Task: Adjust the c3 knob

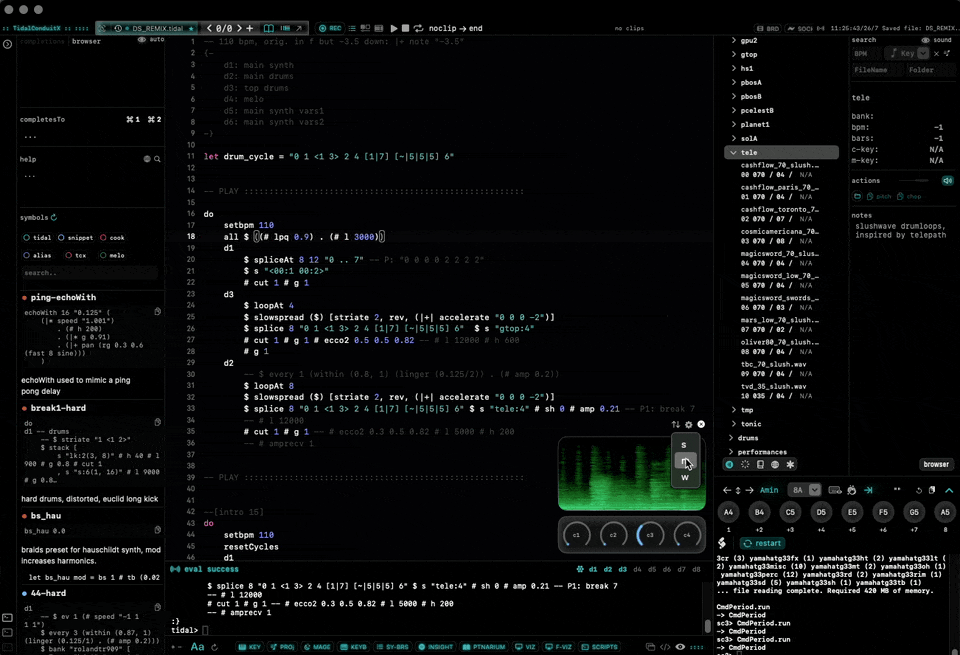Action: tap(650, 535)
